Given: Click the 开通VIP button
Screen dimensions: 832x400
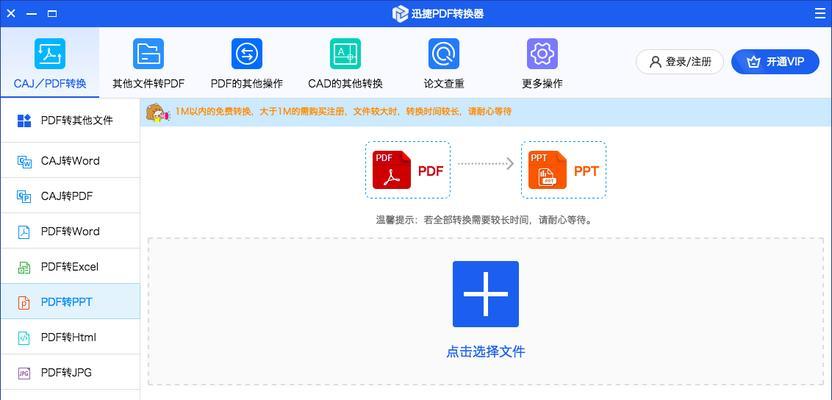Looking at the screenshot, I should [x=775, y=62].
